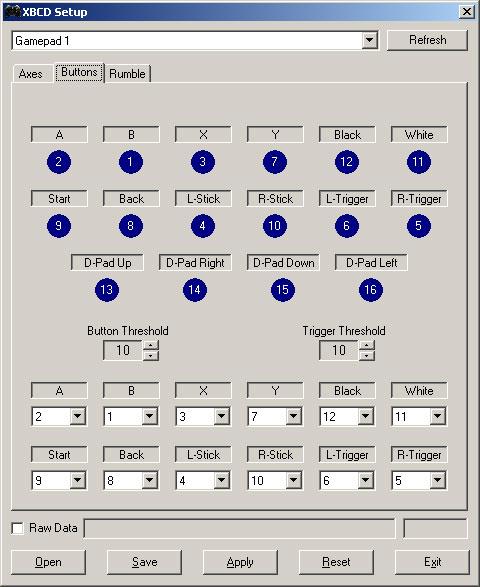This screenshot has width=480, height=587.
Task: Click the blue circle numbered 1 under B
Action: point(131,162)
